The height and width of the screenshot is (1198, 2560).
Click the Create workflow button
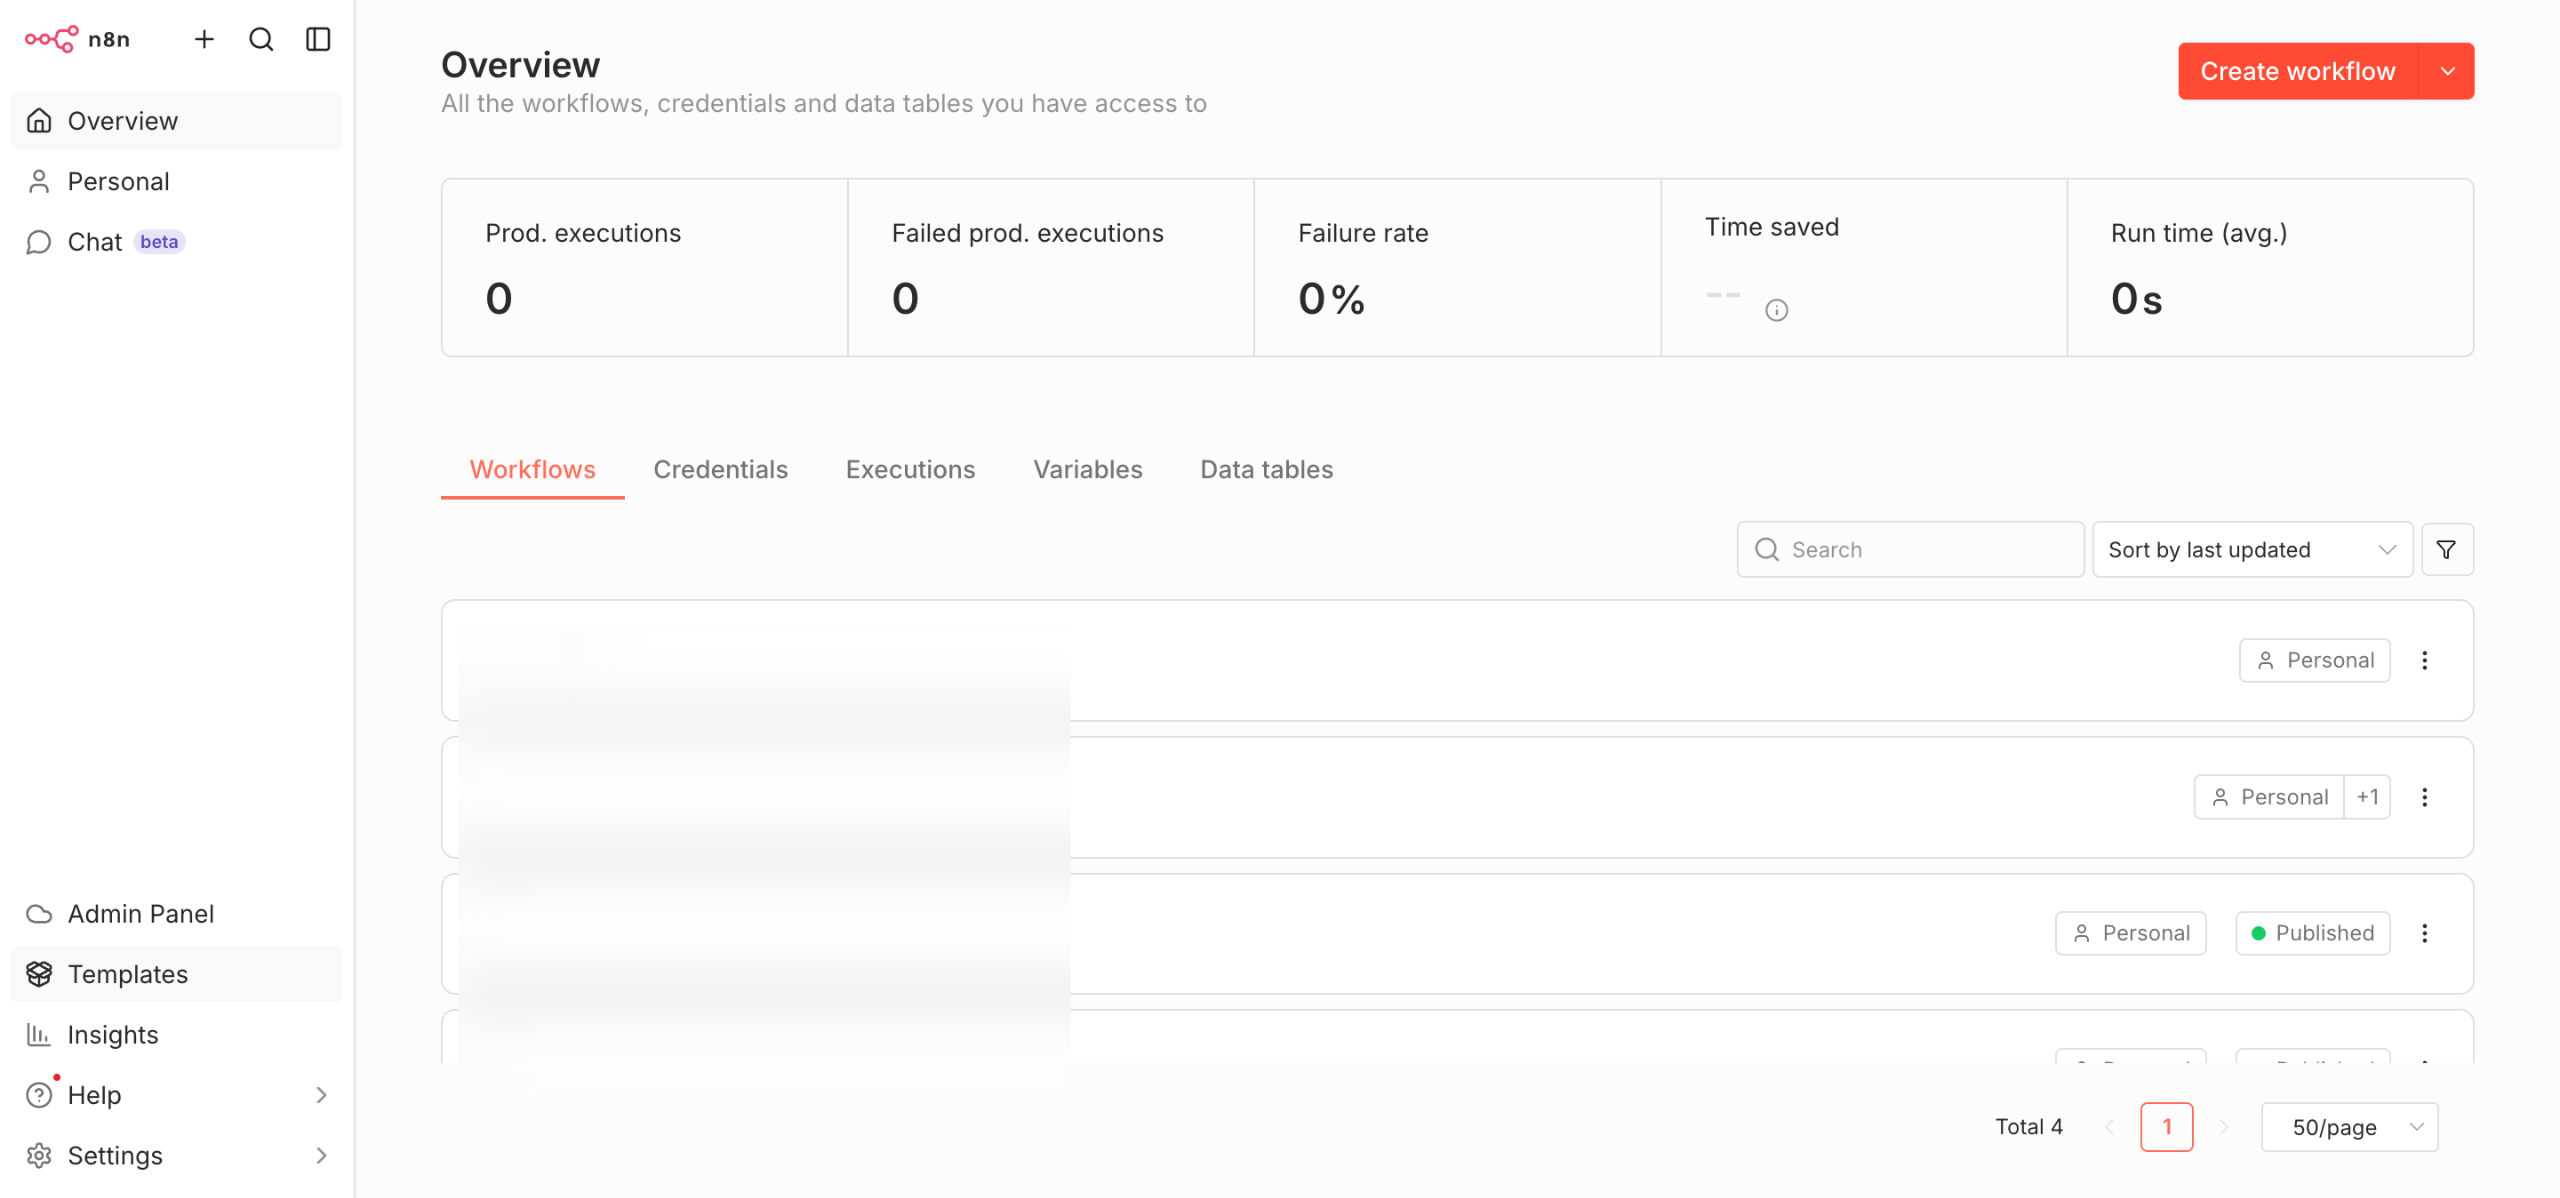[x=2297, y=71]
